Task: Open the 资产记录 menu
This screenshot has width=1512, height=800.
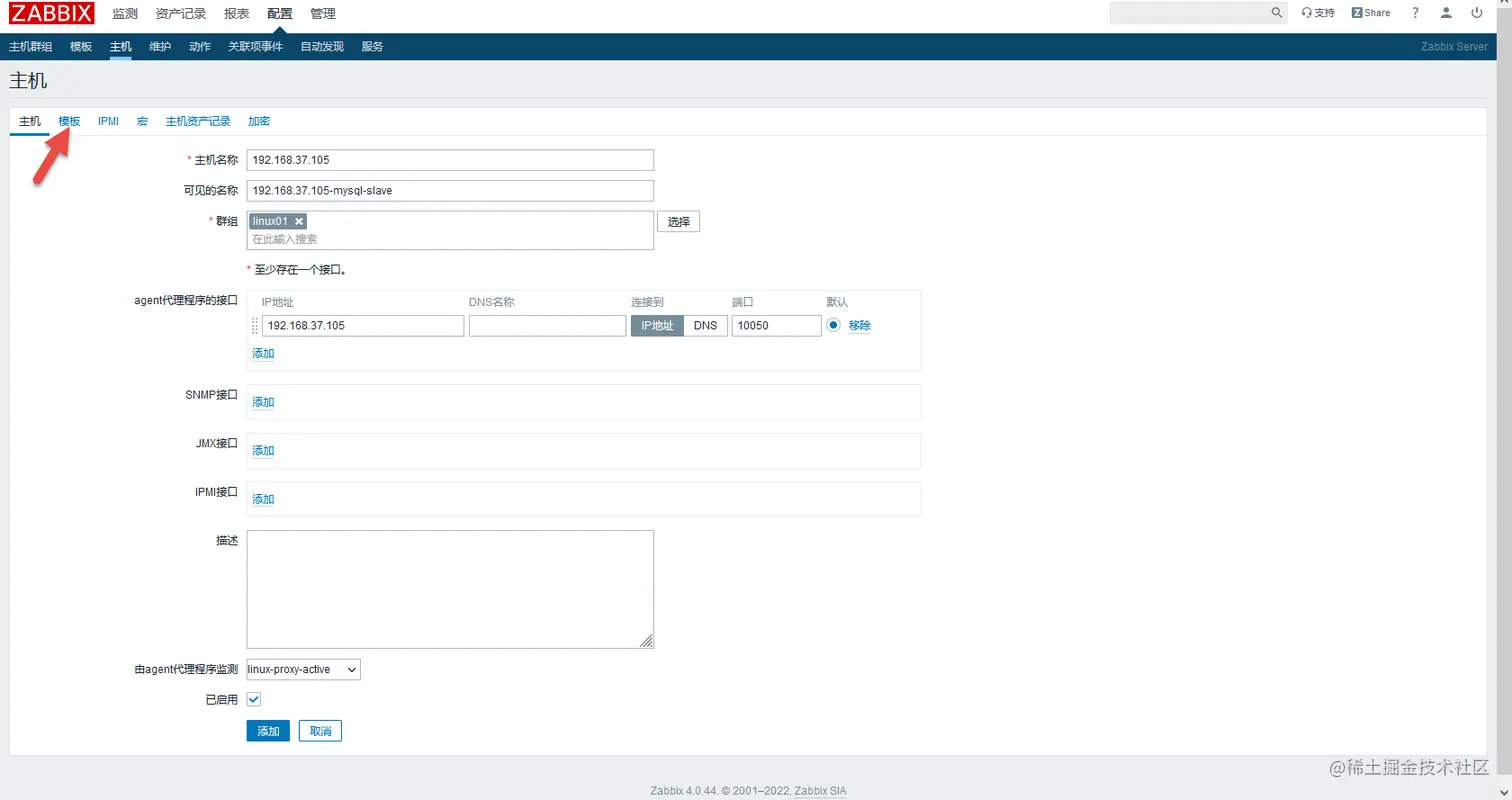Action: [181, 14]
